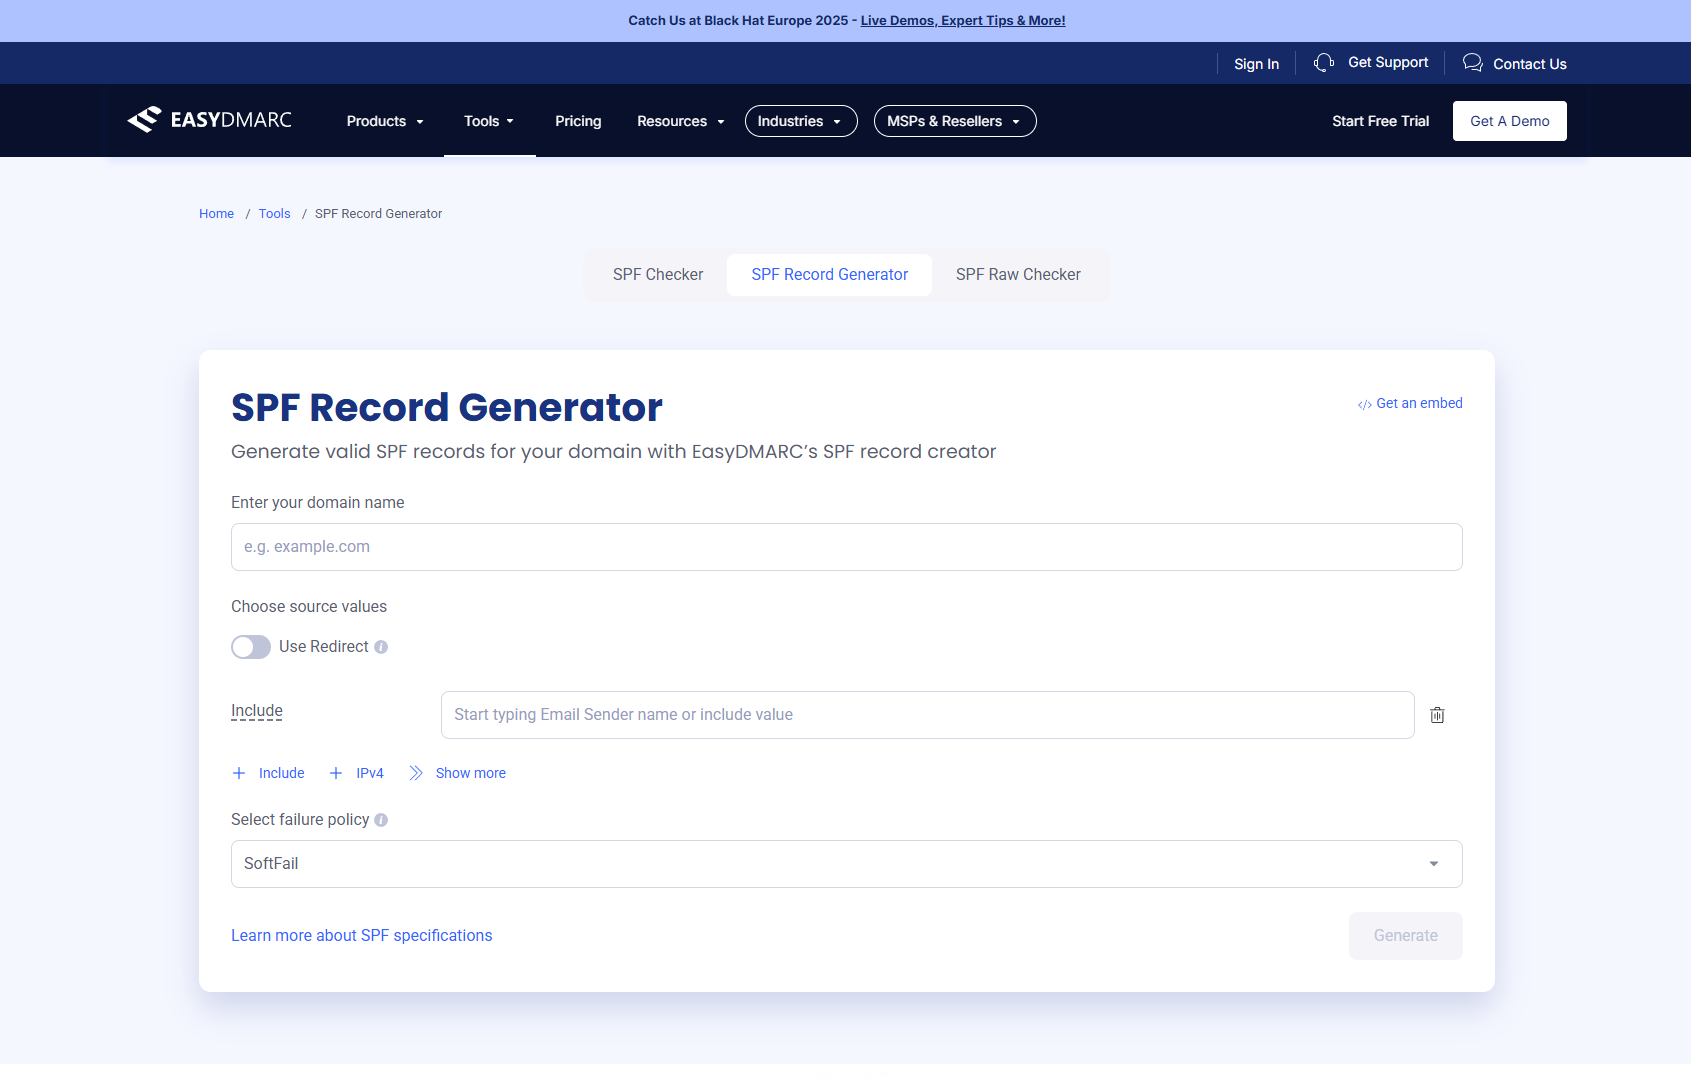Toggle the Use Redirect switch

250,646
